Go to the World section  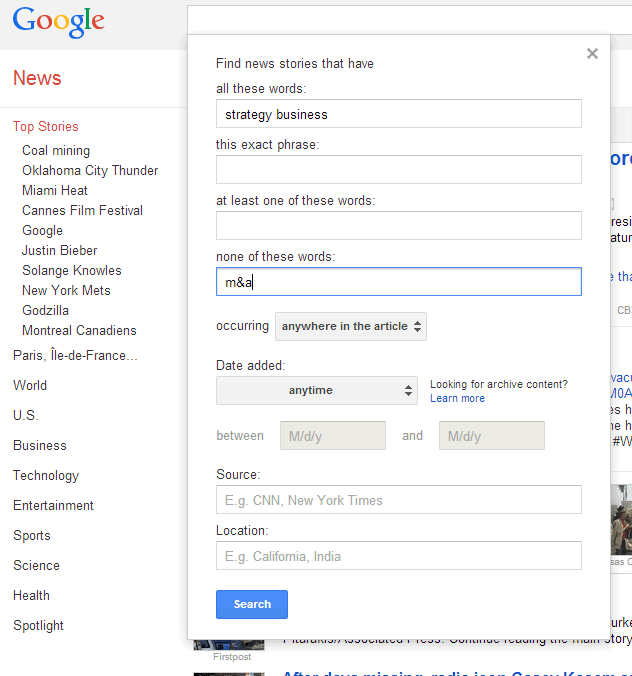30,385
